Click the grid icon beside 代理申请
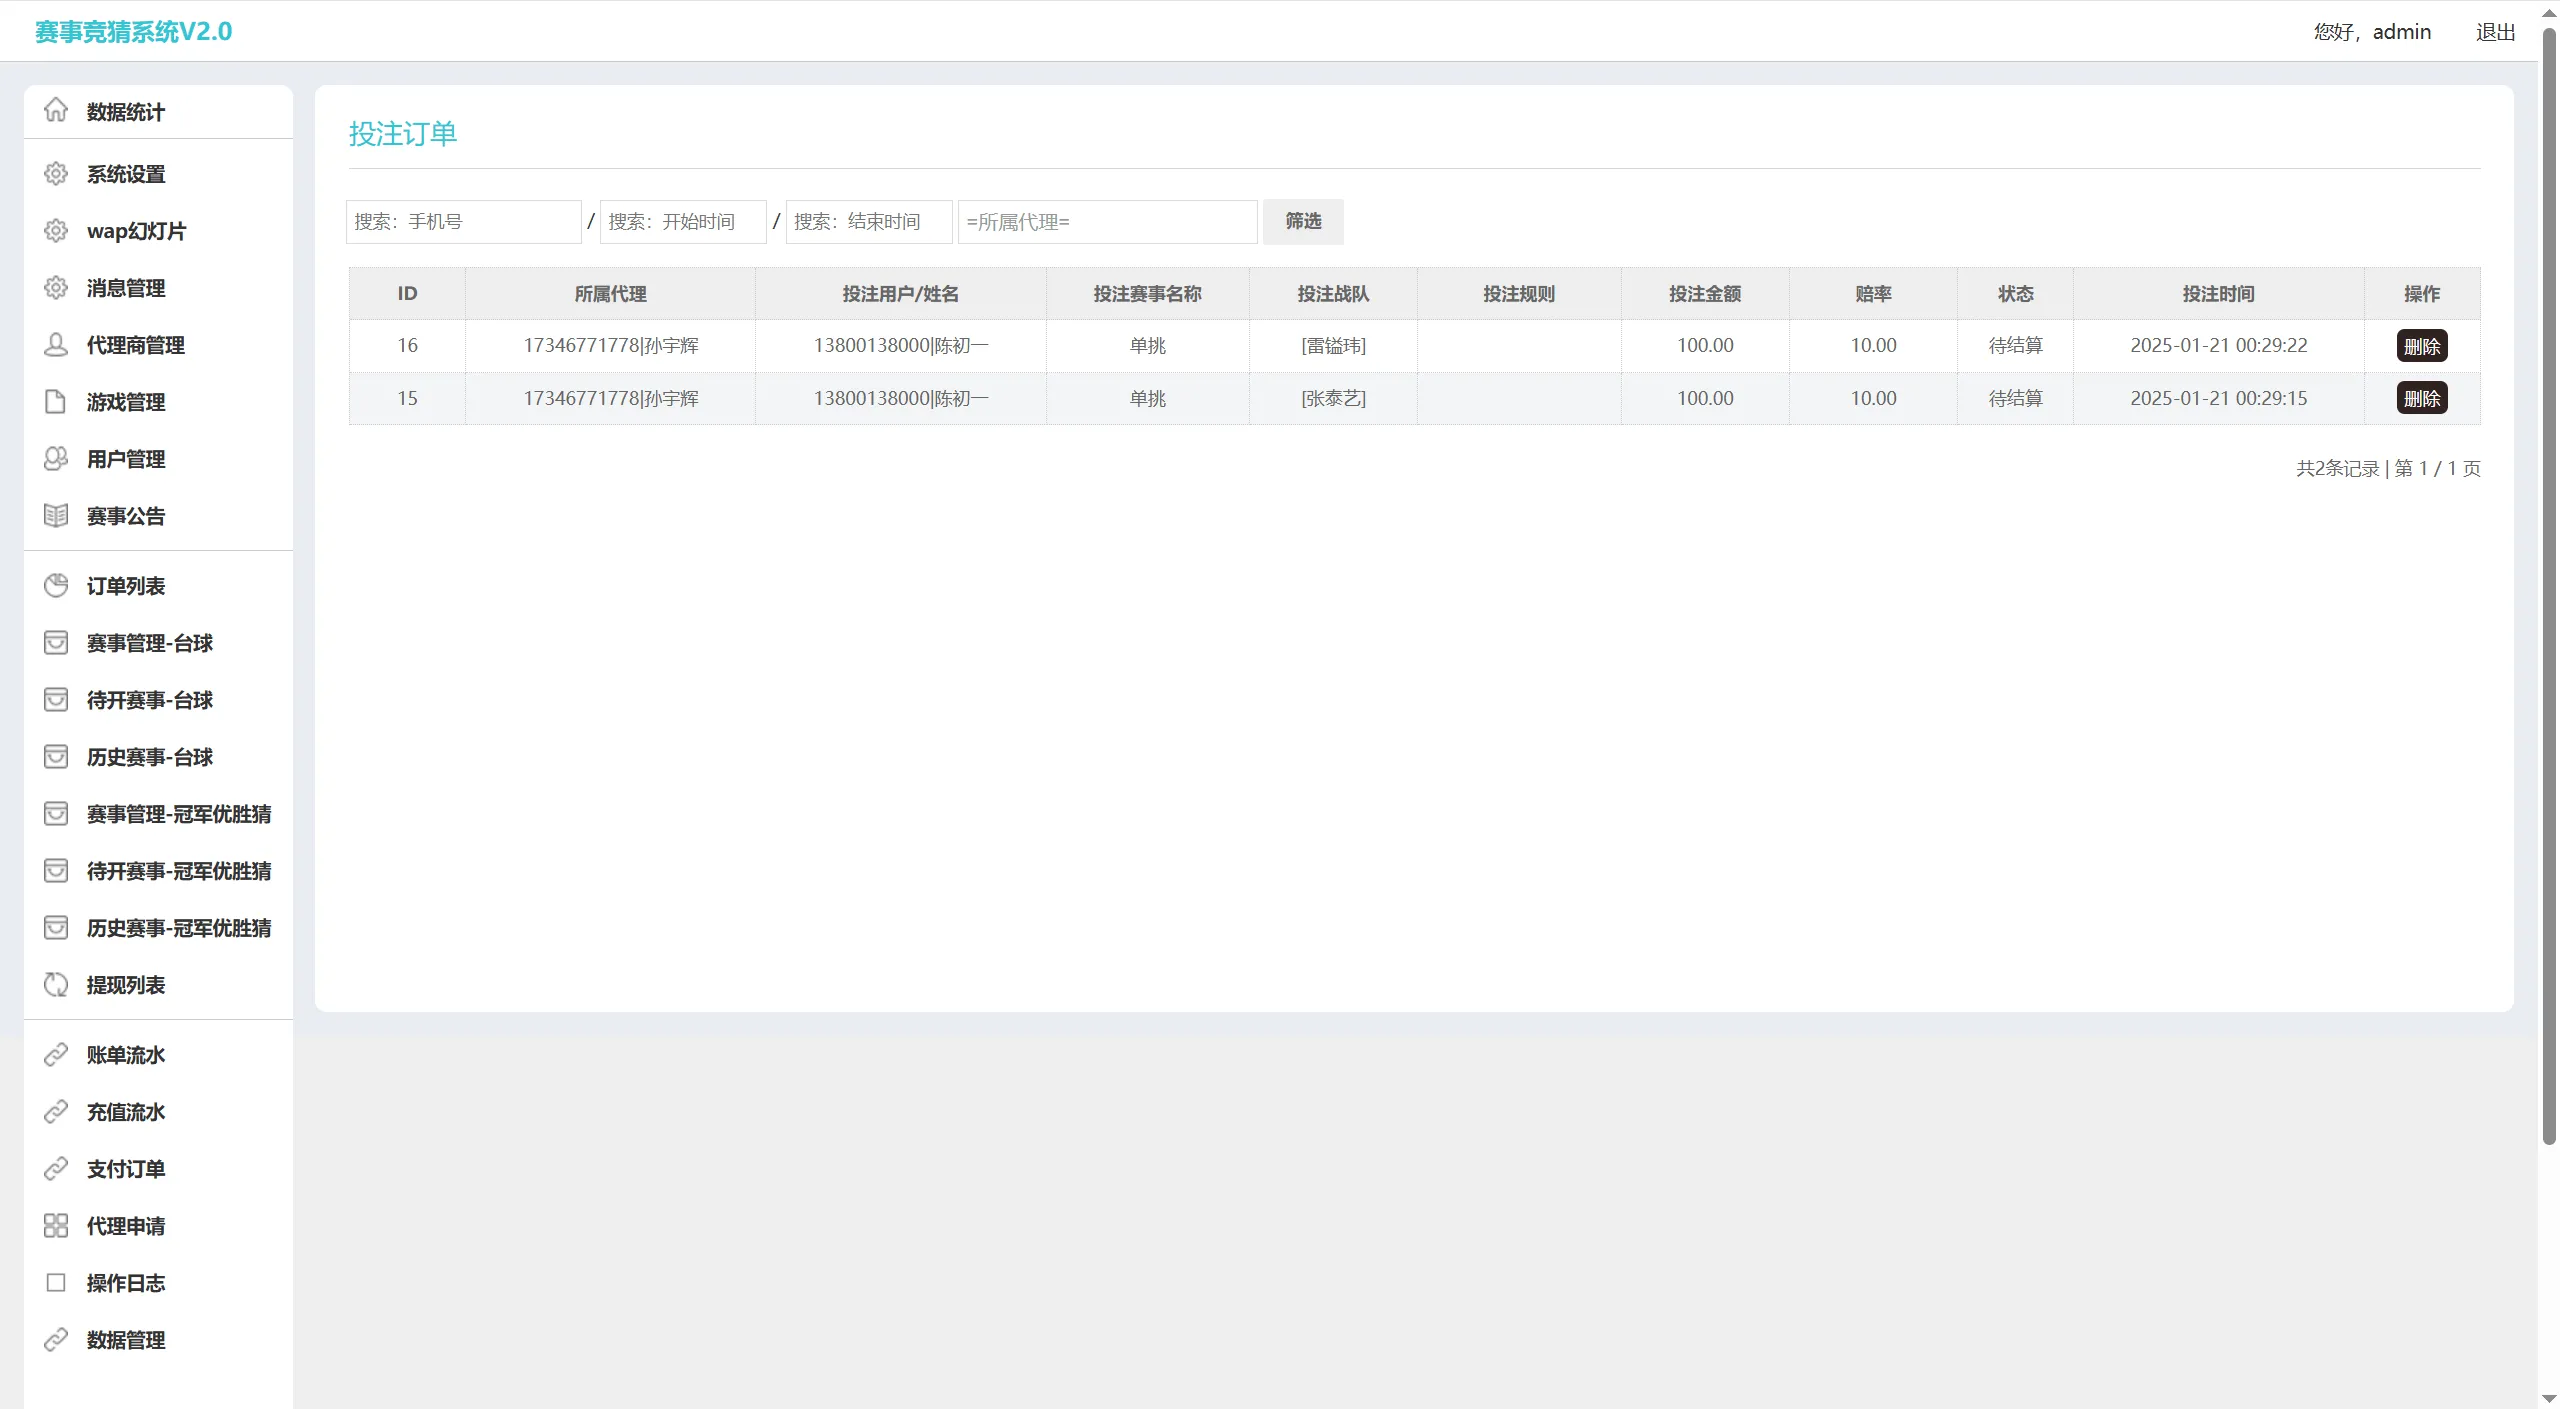The width and height of the screenshot is (2560, 1409). (x=56, y=1226)
